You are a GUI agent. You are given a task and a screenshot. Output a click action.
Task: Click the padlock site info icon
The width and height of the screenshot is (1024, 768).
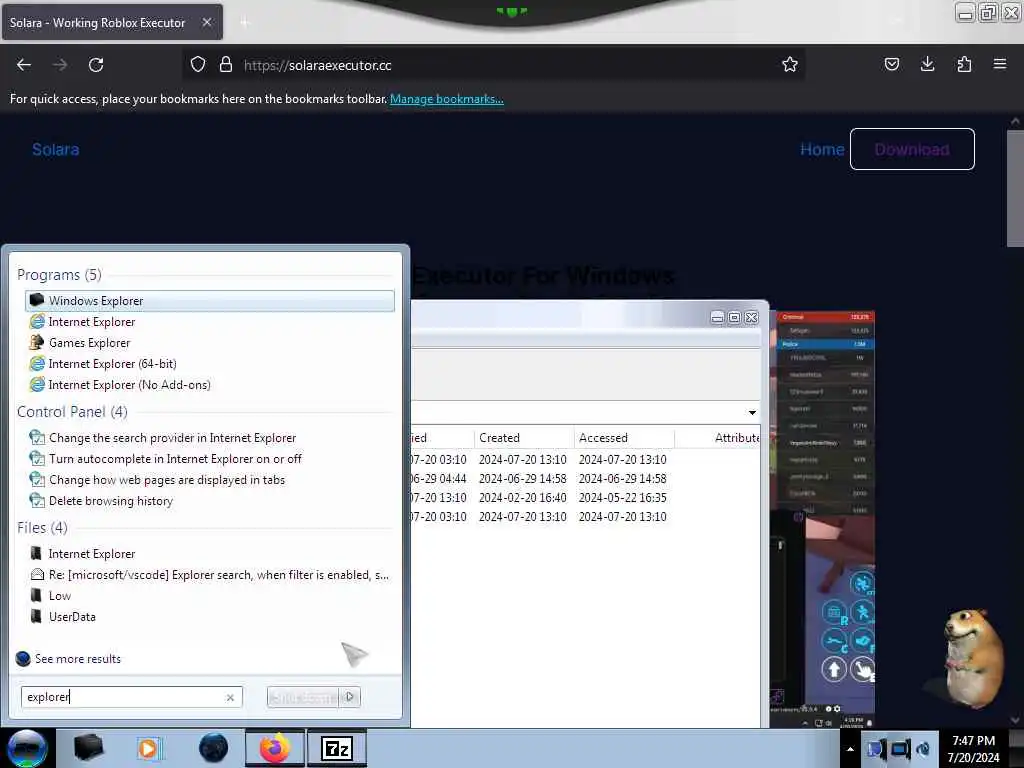226,65
